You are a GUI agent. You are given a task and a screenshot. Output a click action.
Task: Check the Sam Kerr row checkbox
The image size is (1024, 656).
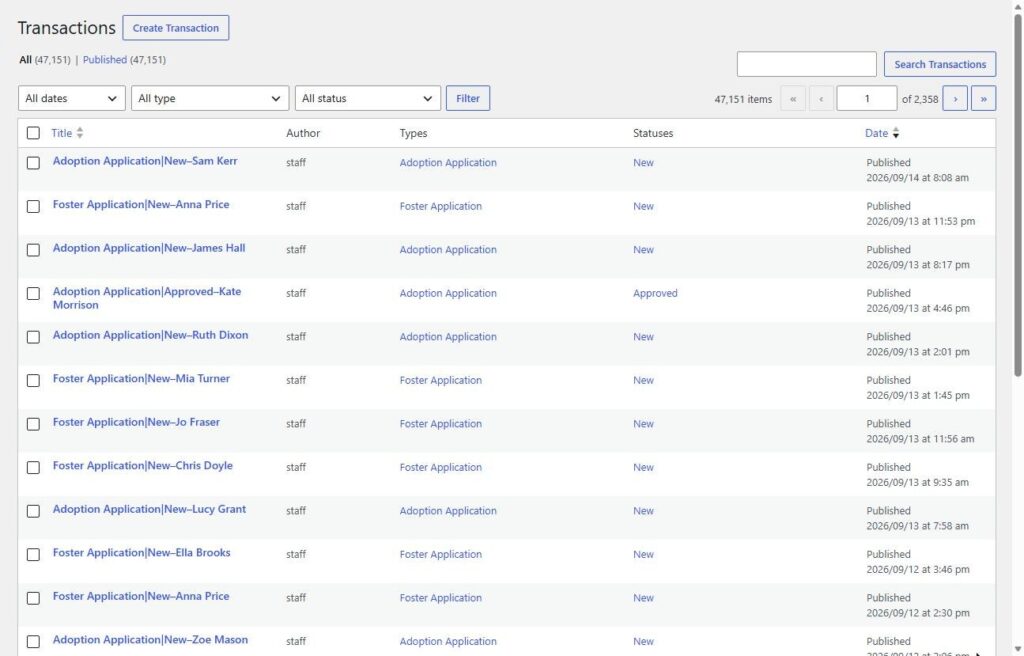click(x=33, y=163)
